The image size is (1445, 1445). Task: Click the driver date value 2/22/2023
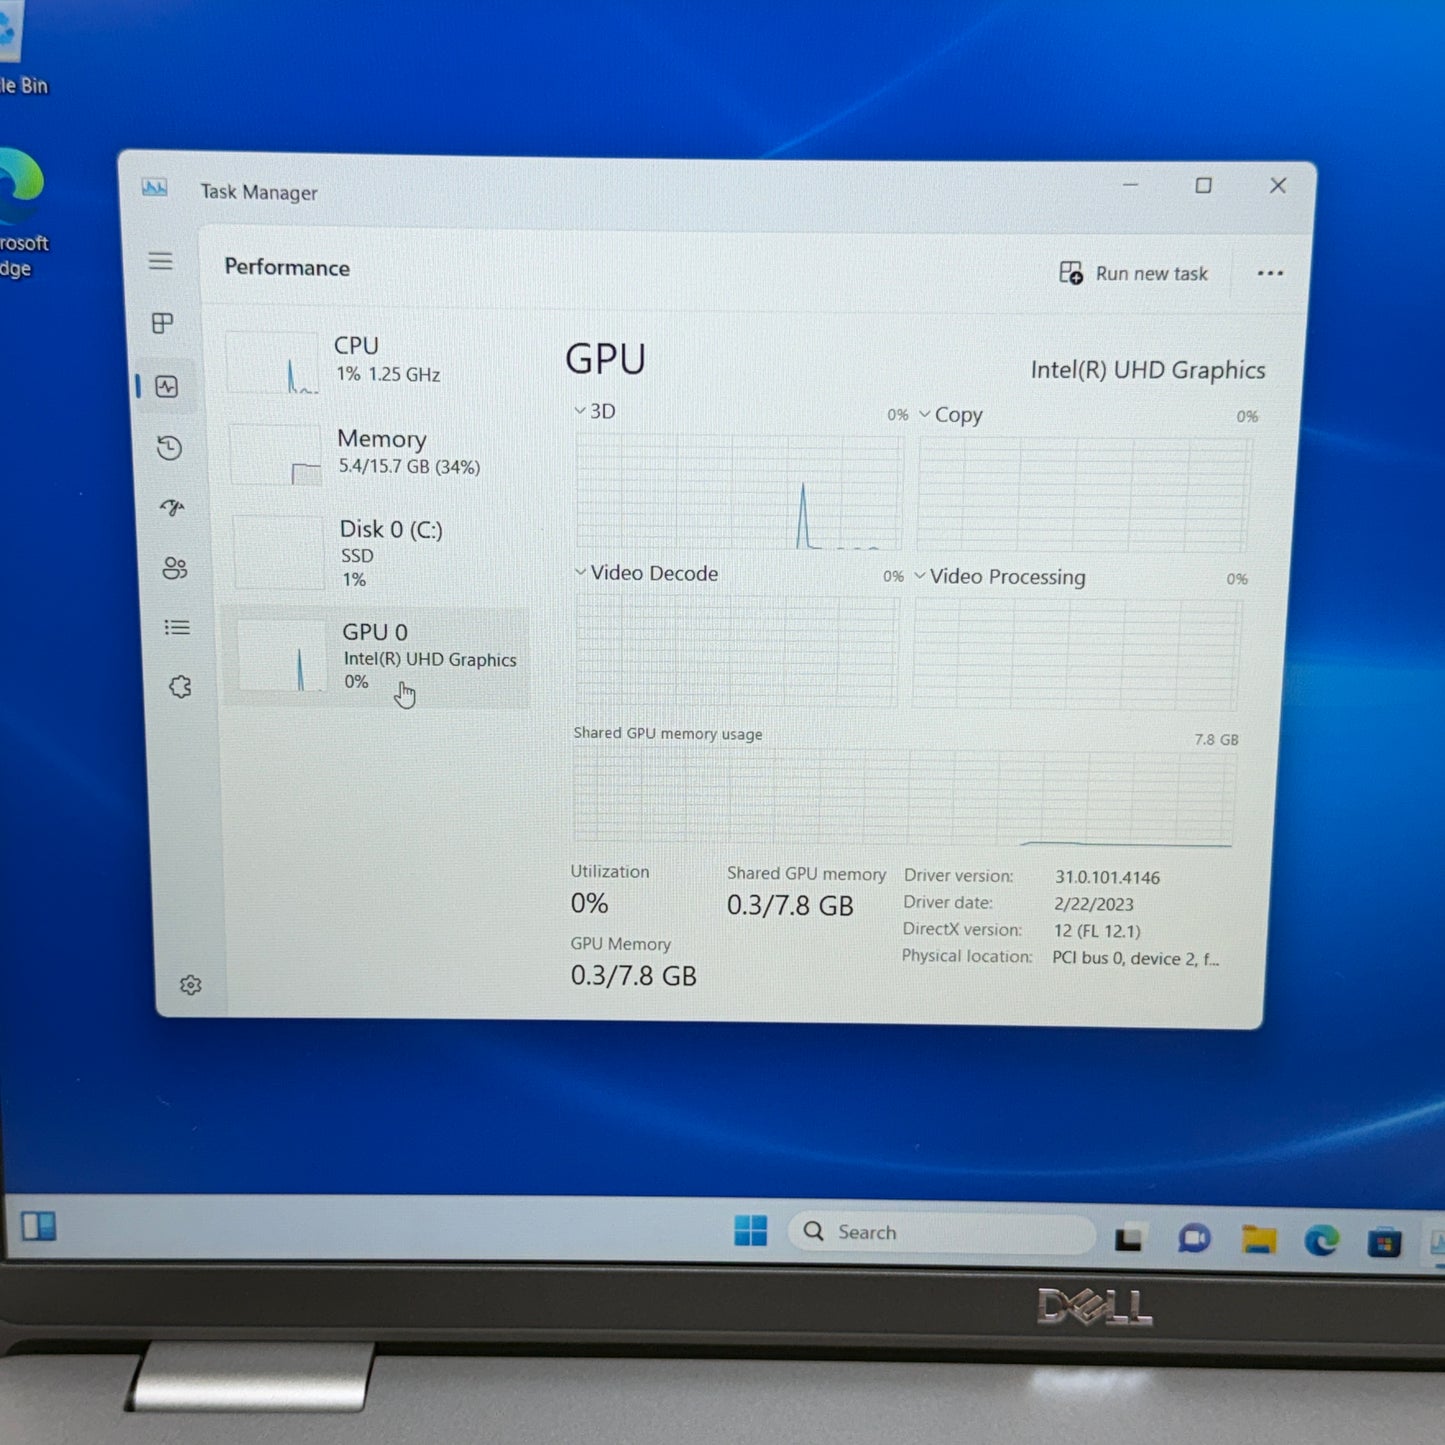tap(1093, 904)
